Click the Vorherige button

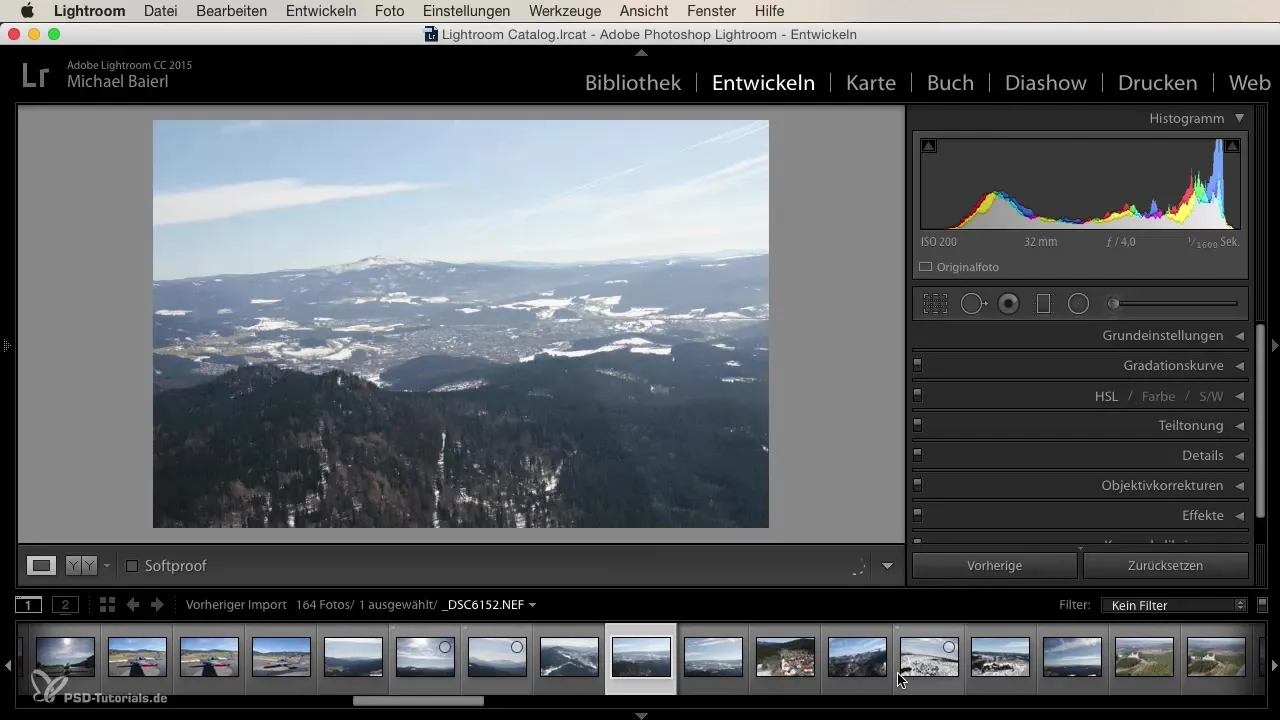tap(995, 566)
